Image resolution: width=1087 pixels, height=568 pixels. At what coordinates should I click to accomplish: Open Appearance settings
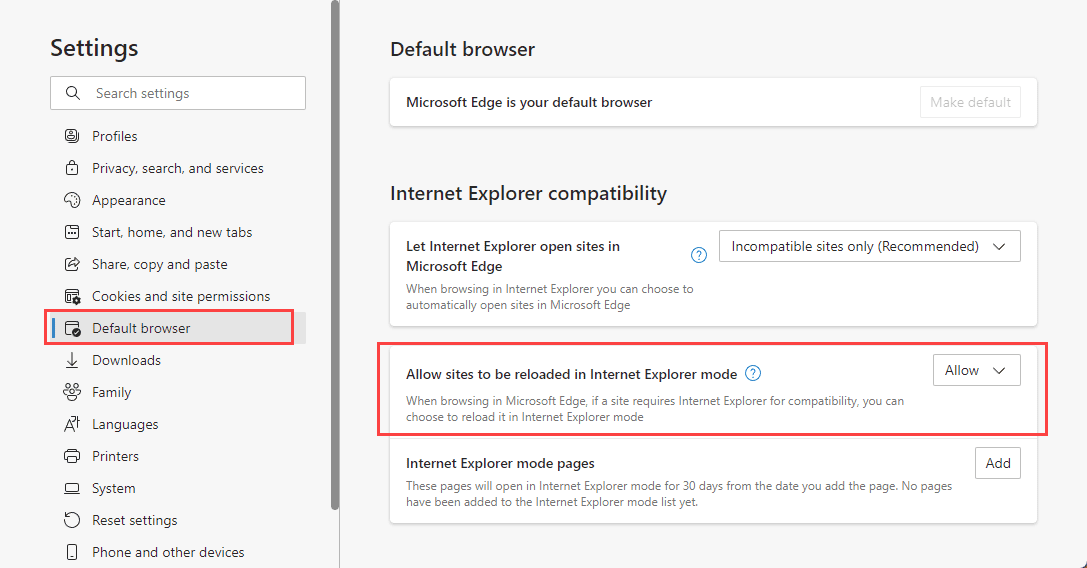128,200
